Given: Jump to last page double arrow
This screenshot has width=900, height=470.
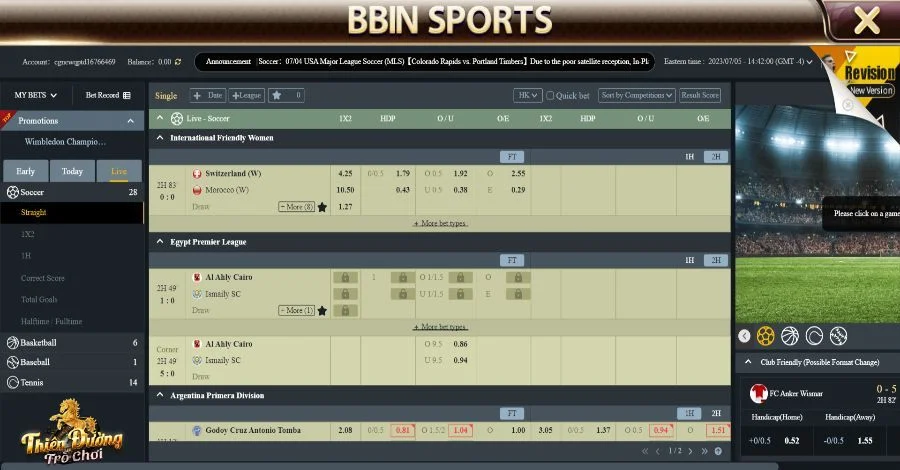Looking at the screenshot, I should [x=704, y=451].
